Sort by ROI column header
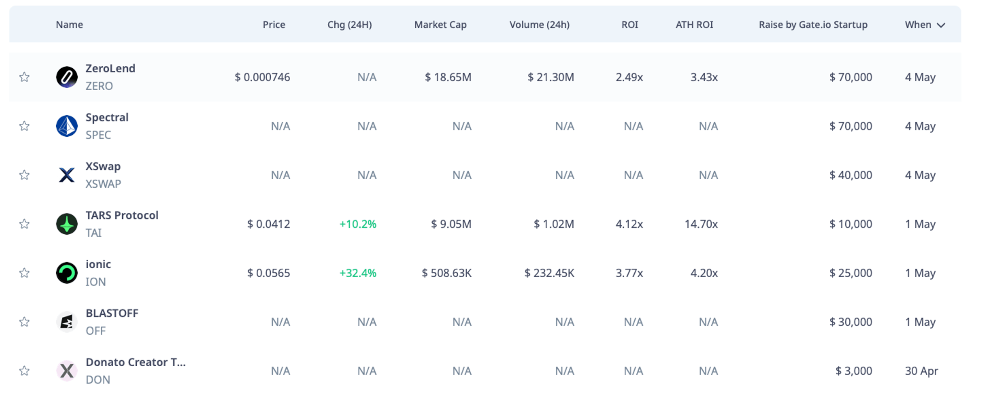Screen dimensions: 1000x401 [x=630, y=25]
